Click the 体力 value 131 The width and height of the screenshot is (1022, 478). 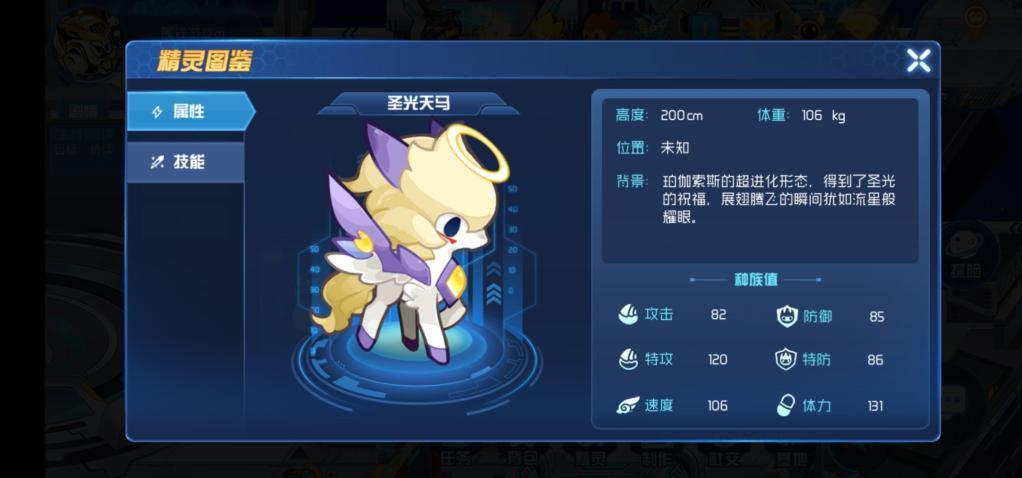875,406
